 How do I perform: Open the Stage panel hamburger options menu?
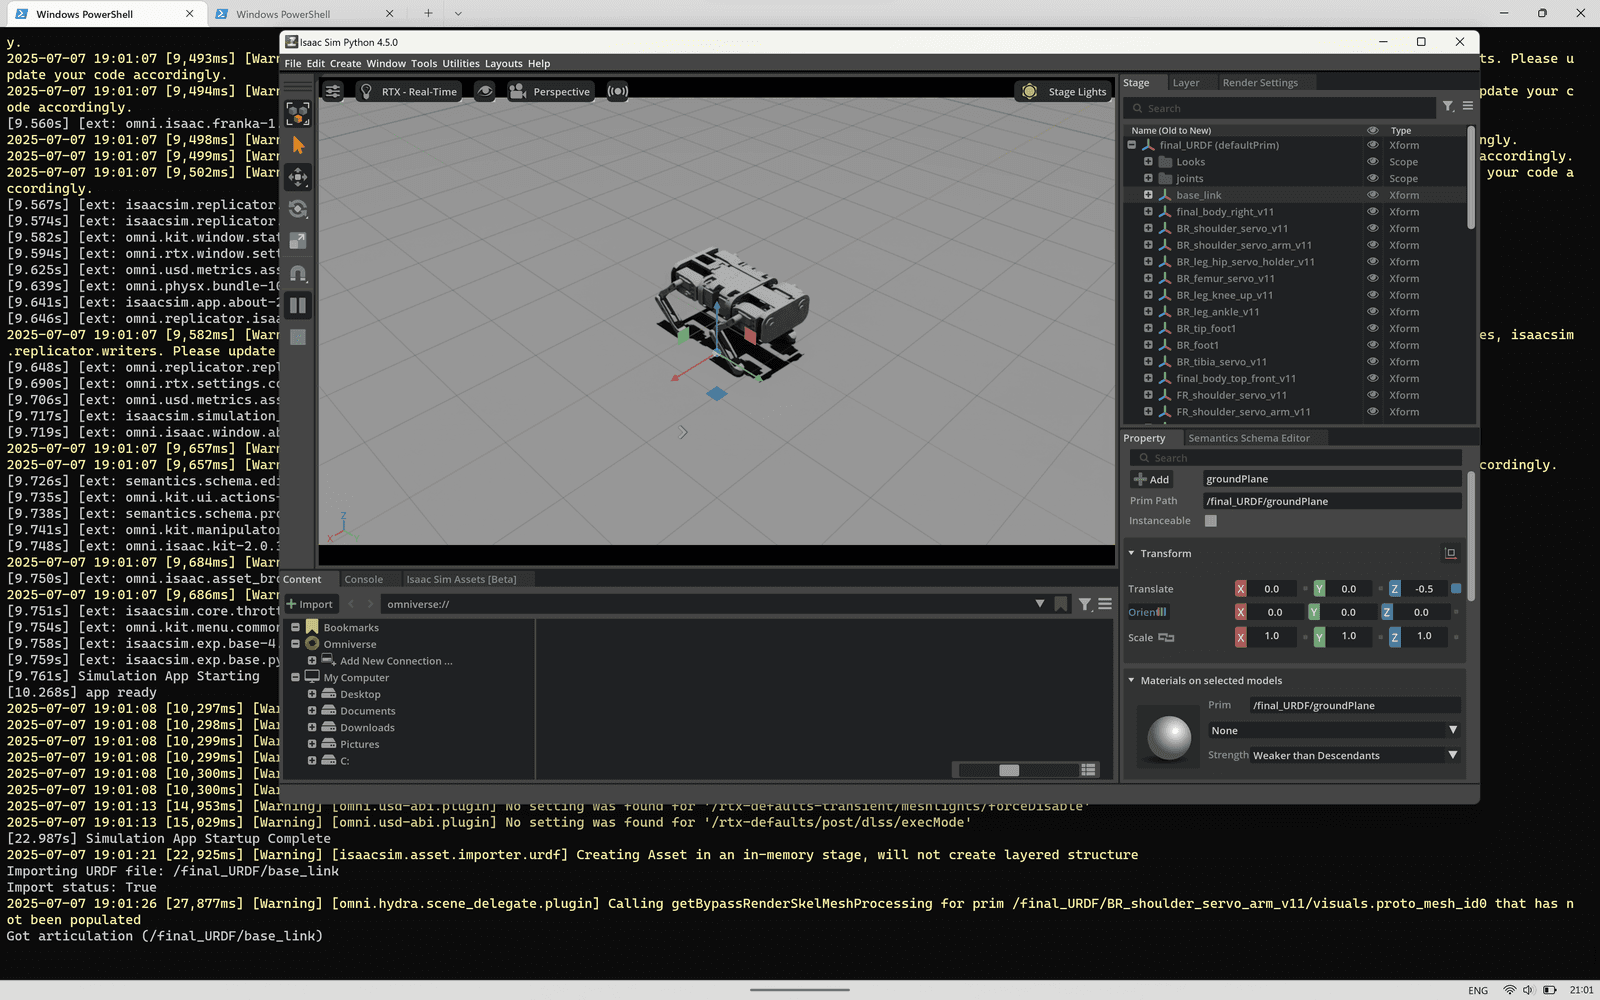coord(1468,106)
